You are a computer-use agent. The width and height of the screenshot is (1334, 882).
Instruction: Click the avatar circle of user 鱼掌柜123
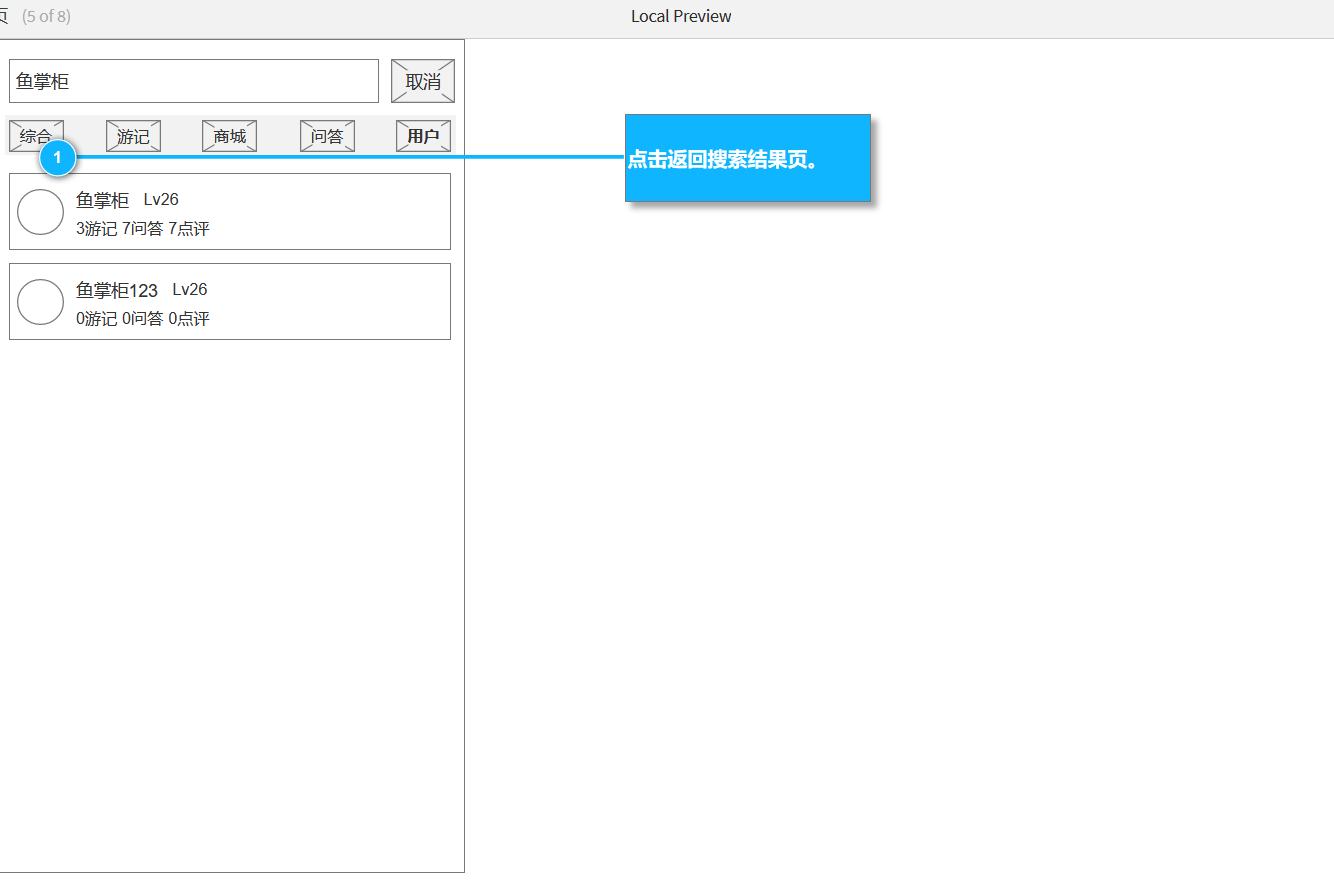tap(41, 302)
